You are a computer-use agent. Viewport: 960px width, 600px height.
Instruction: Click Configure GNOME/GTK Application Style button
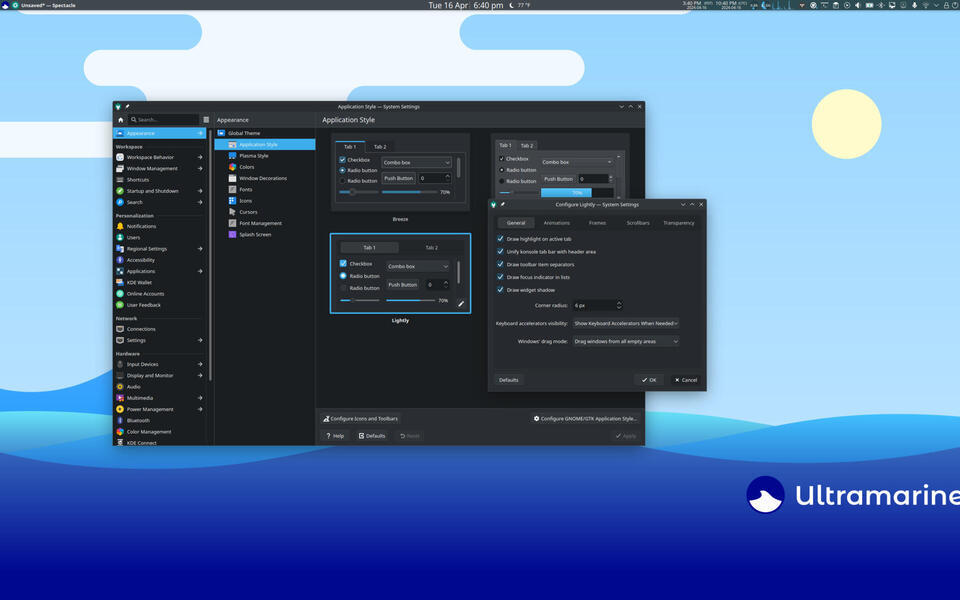tap(585, 419)
